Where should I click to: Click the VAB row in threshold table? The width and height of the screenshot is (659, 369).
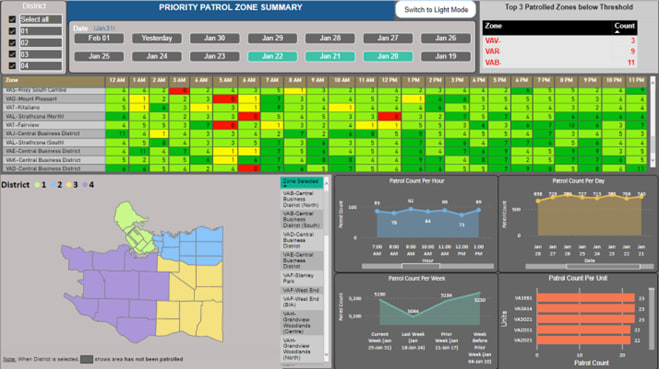pyautogui.click(x=559, y=62)
